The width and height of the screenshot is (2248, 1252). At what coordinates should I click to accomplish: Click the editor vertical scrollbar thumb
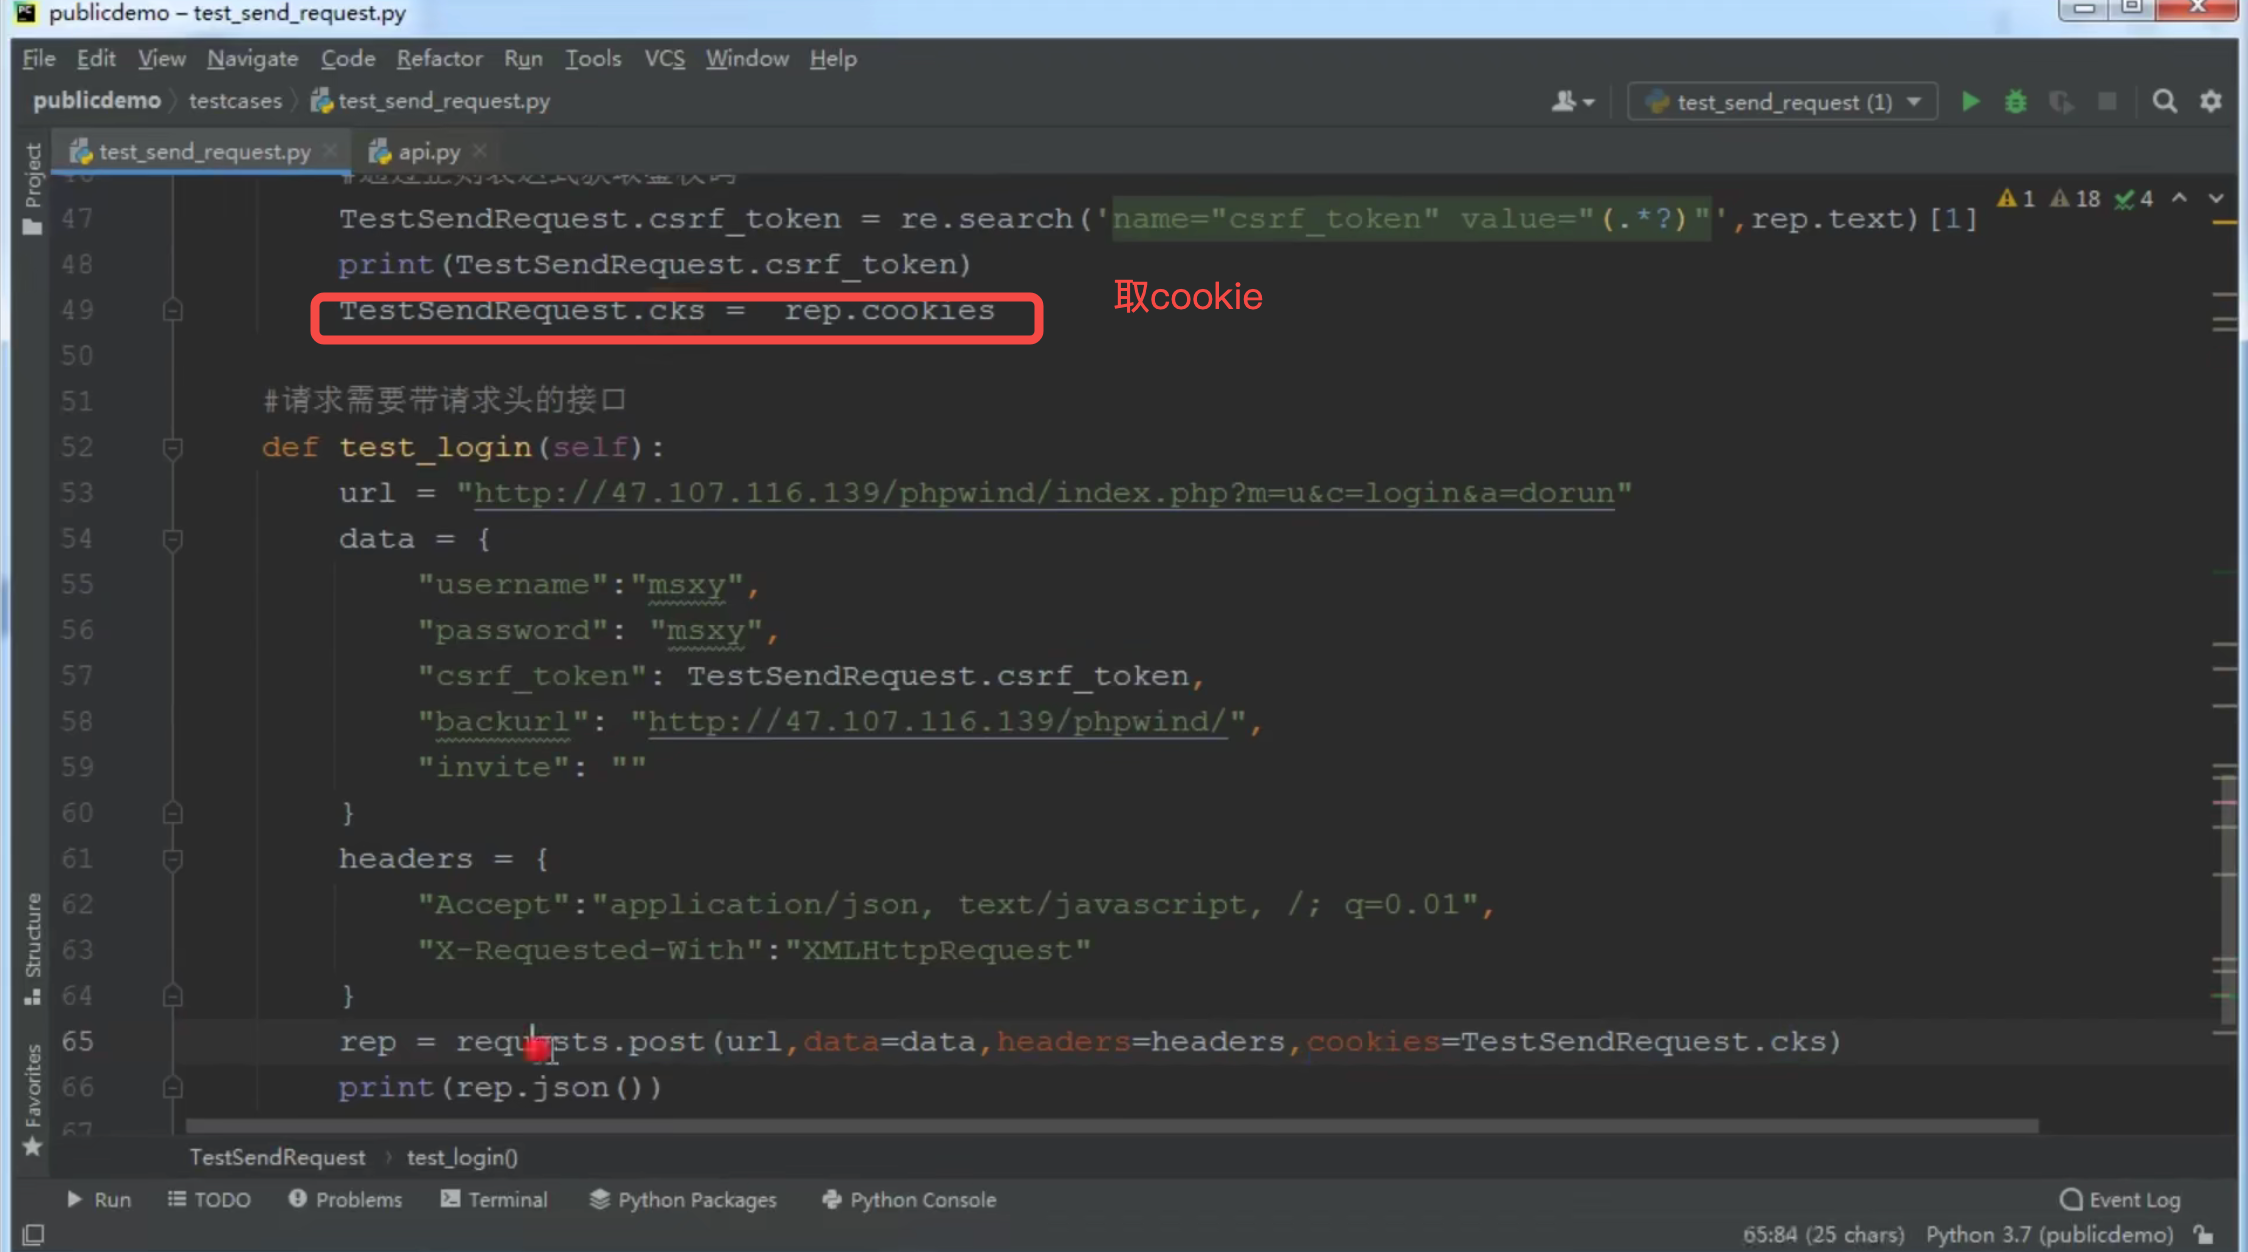(x=2229, y=898)
